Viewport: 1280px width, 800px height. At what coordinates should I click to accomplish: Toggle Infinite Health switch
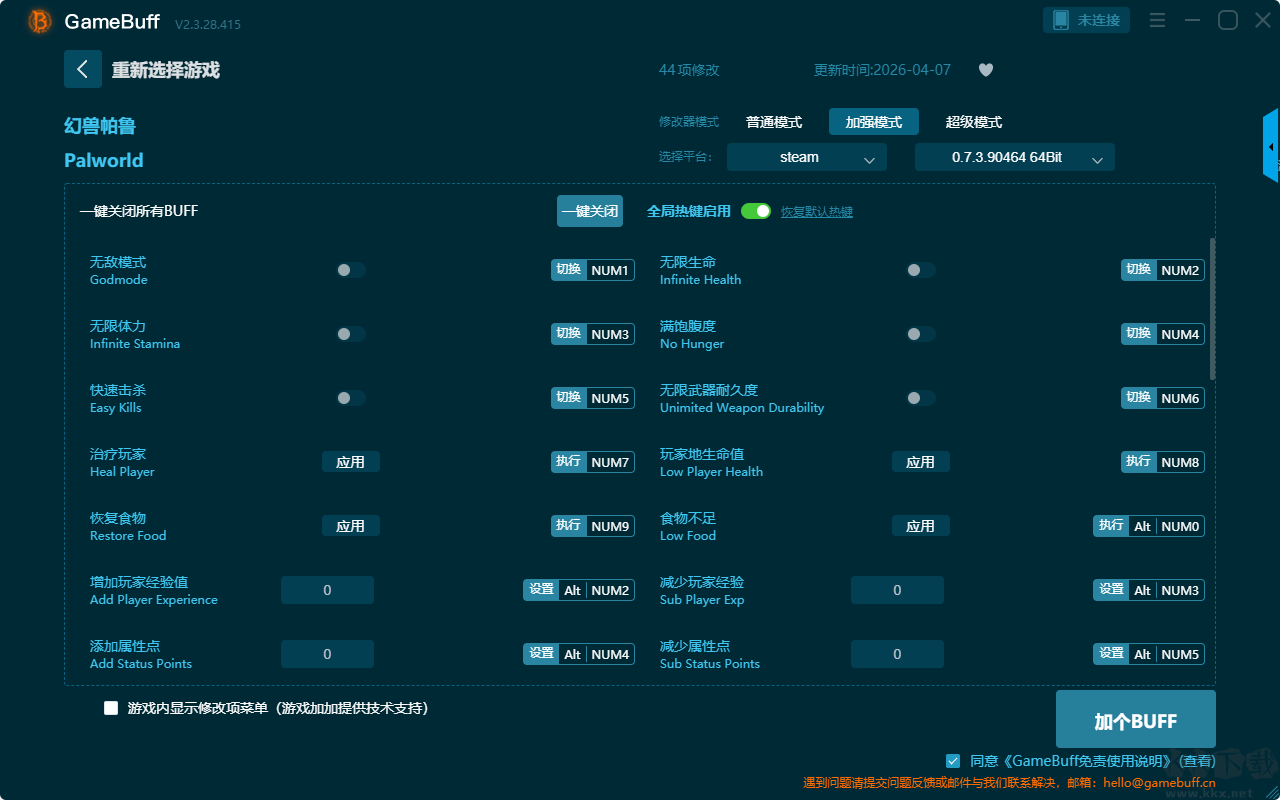coord(921,270)
